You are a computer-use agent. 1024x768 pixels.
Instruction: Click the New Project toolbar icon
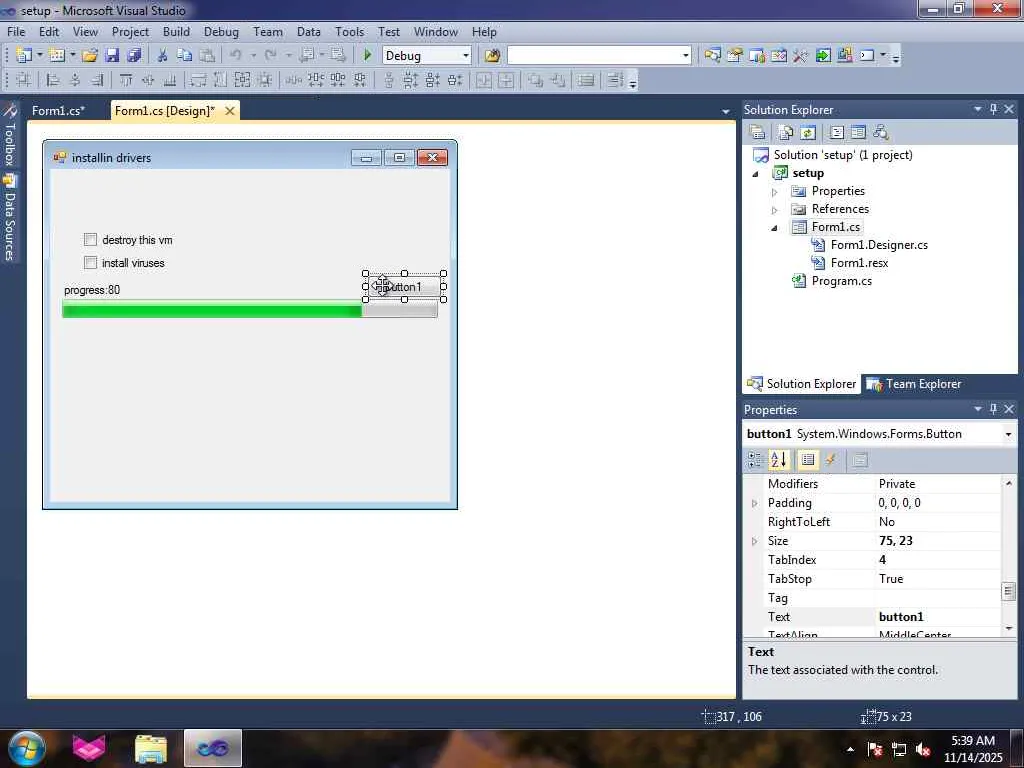click(24, 56)
